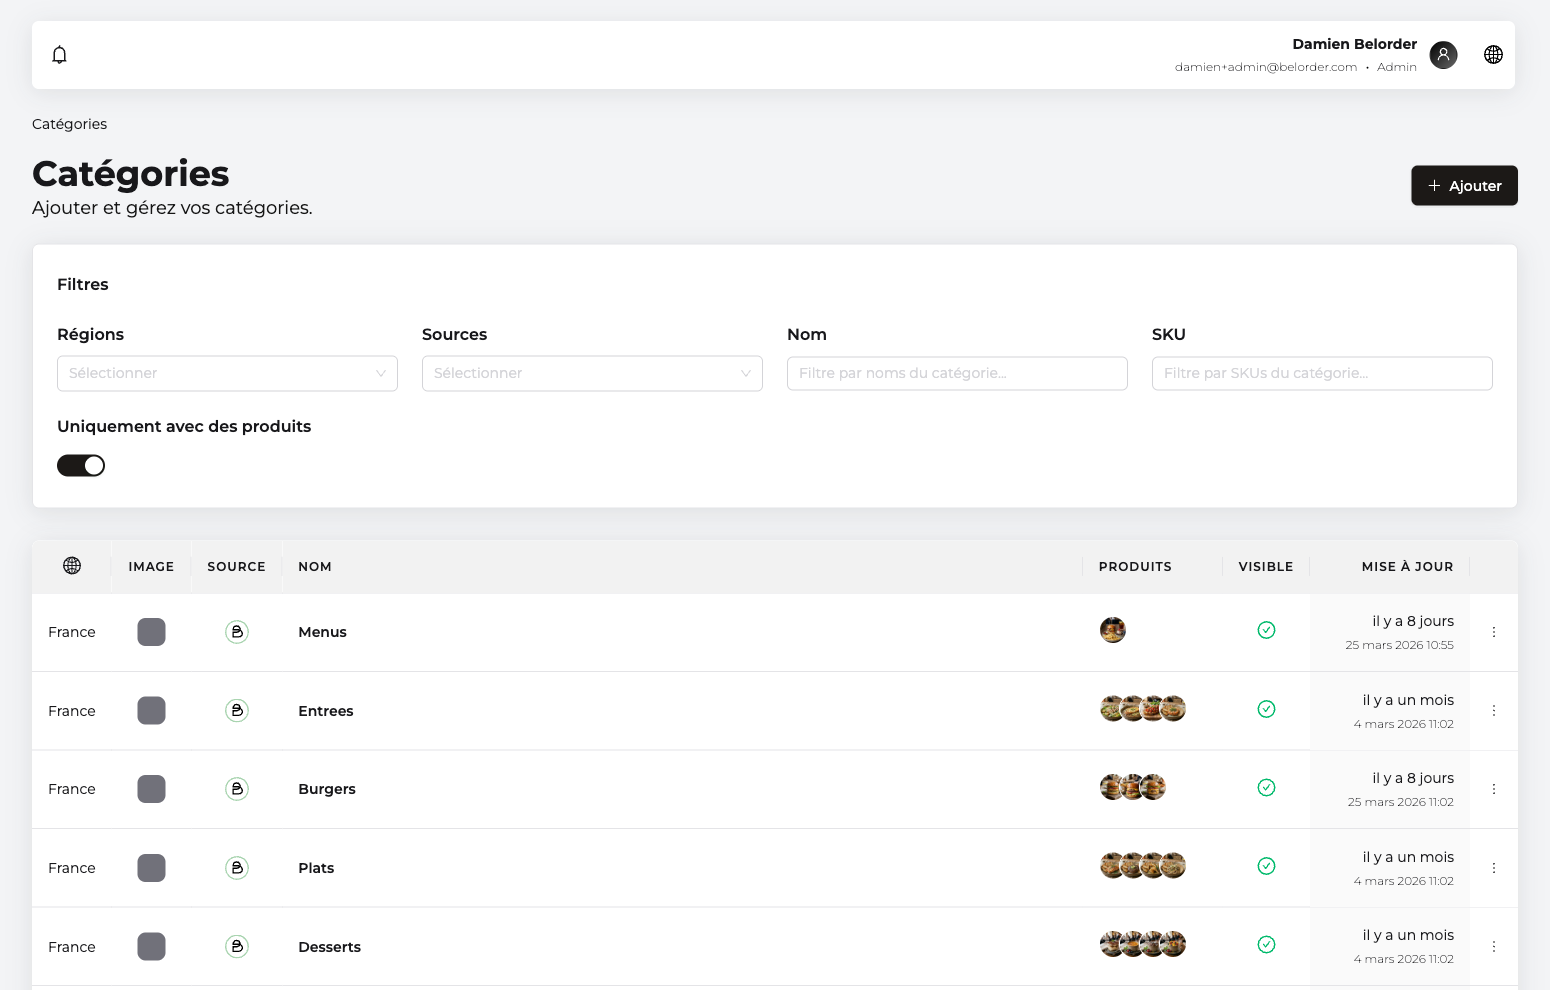Click the Damien Belorder user name
Image resolution: width=1550 pixels, height=990 pixels.
[1354, 44]
